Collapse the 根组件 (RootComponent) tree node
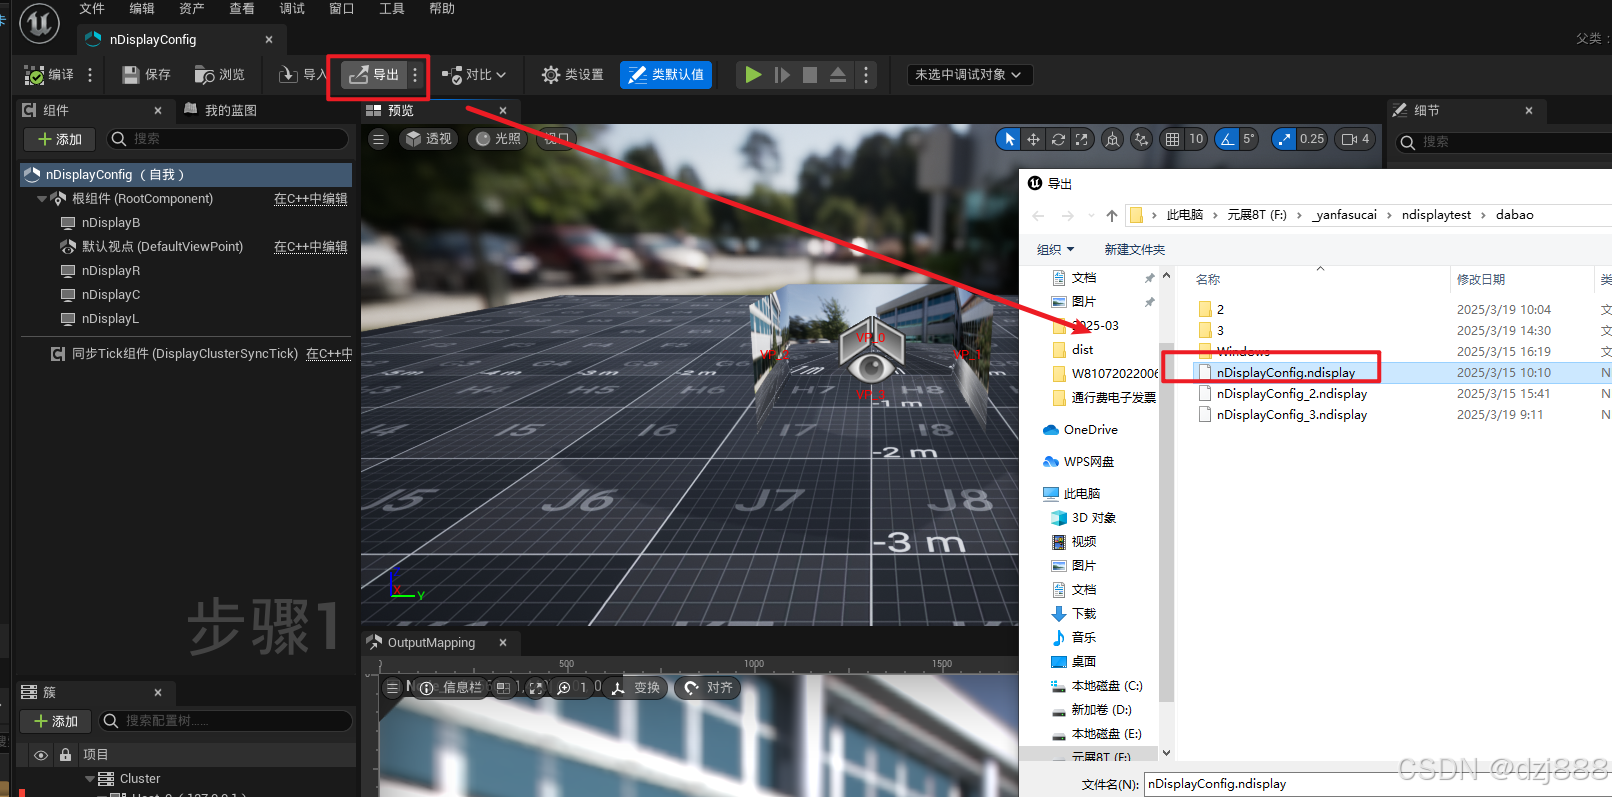This screenshot has height=797, width=1612. click(42, 199)
